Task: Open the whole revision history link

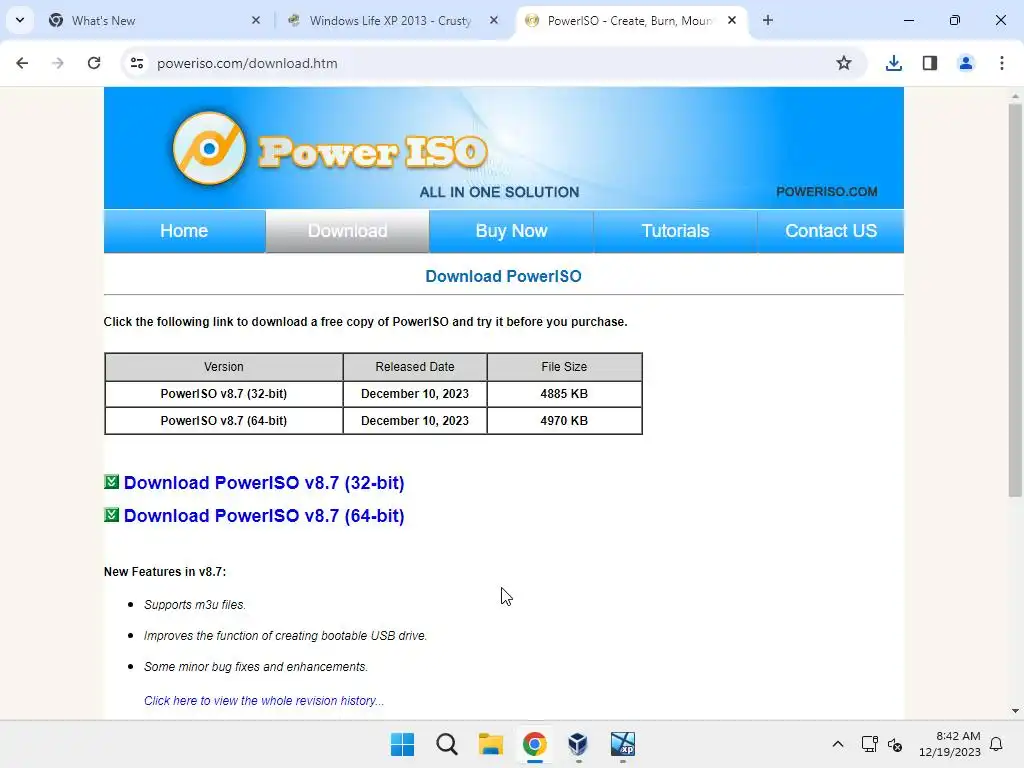Action: pos(264,701)
